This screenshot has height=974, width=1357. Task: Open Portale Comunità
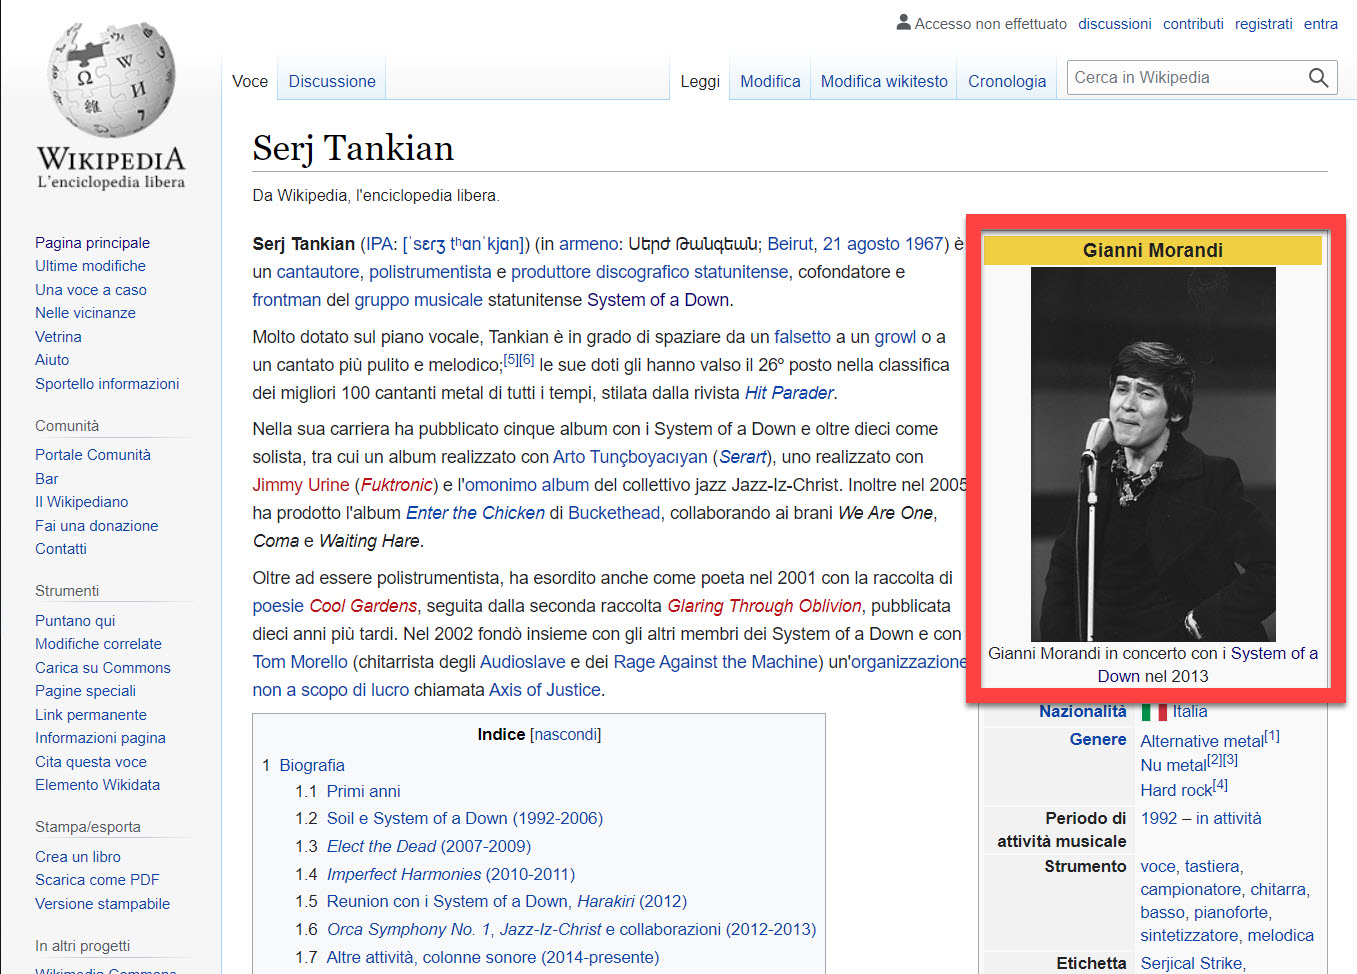pyautogui.click(x=93, y=455)
